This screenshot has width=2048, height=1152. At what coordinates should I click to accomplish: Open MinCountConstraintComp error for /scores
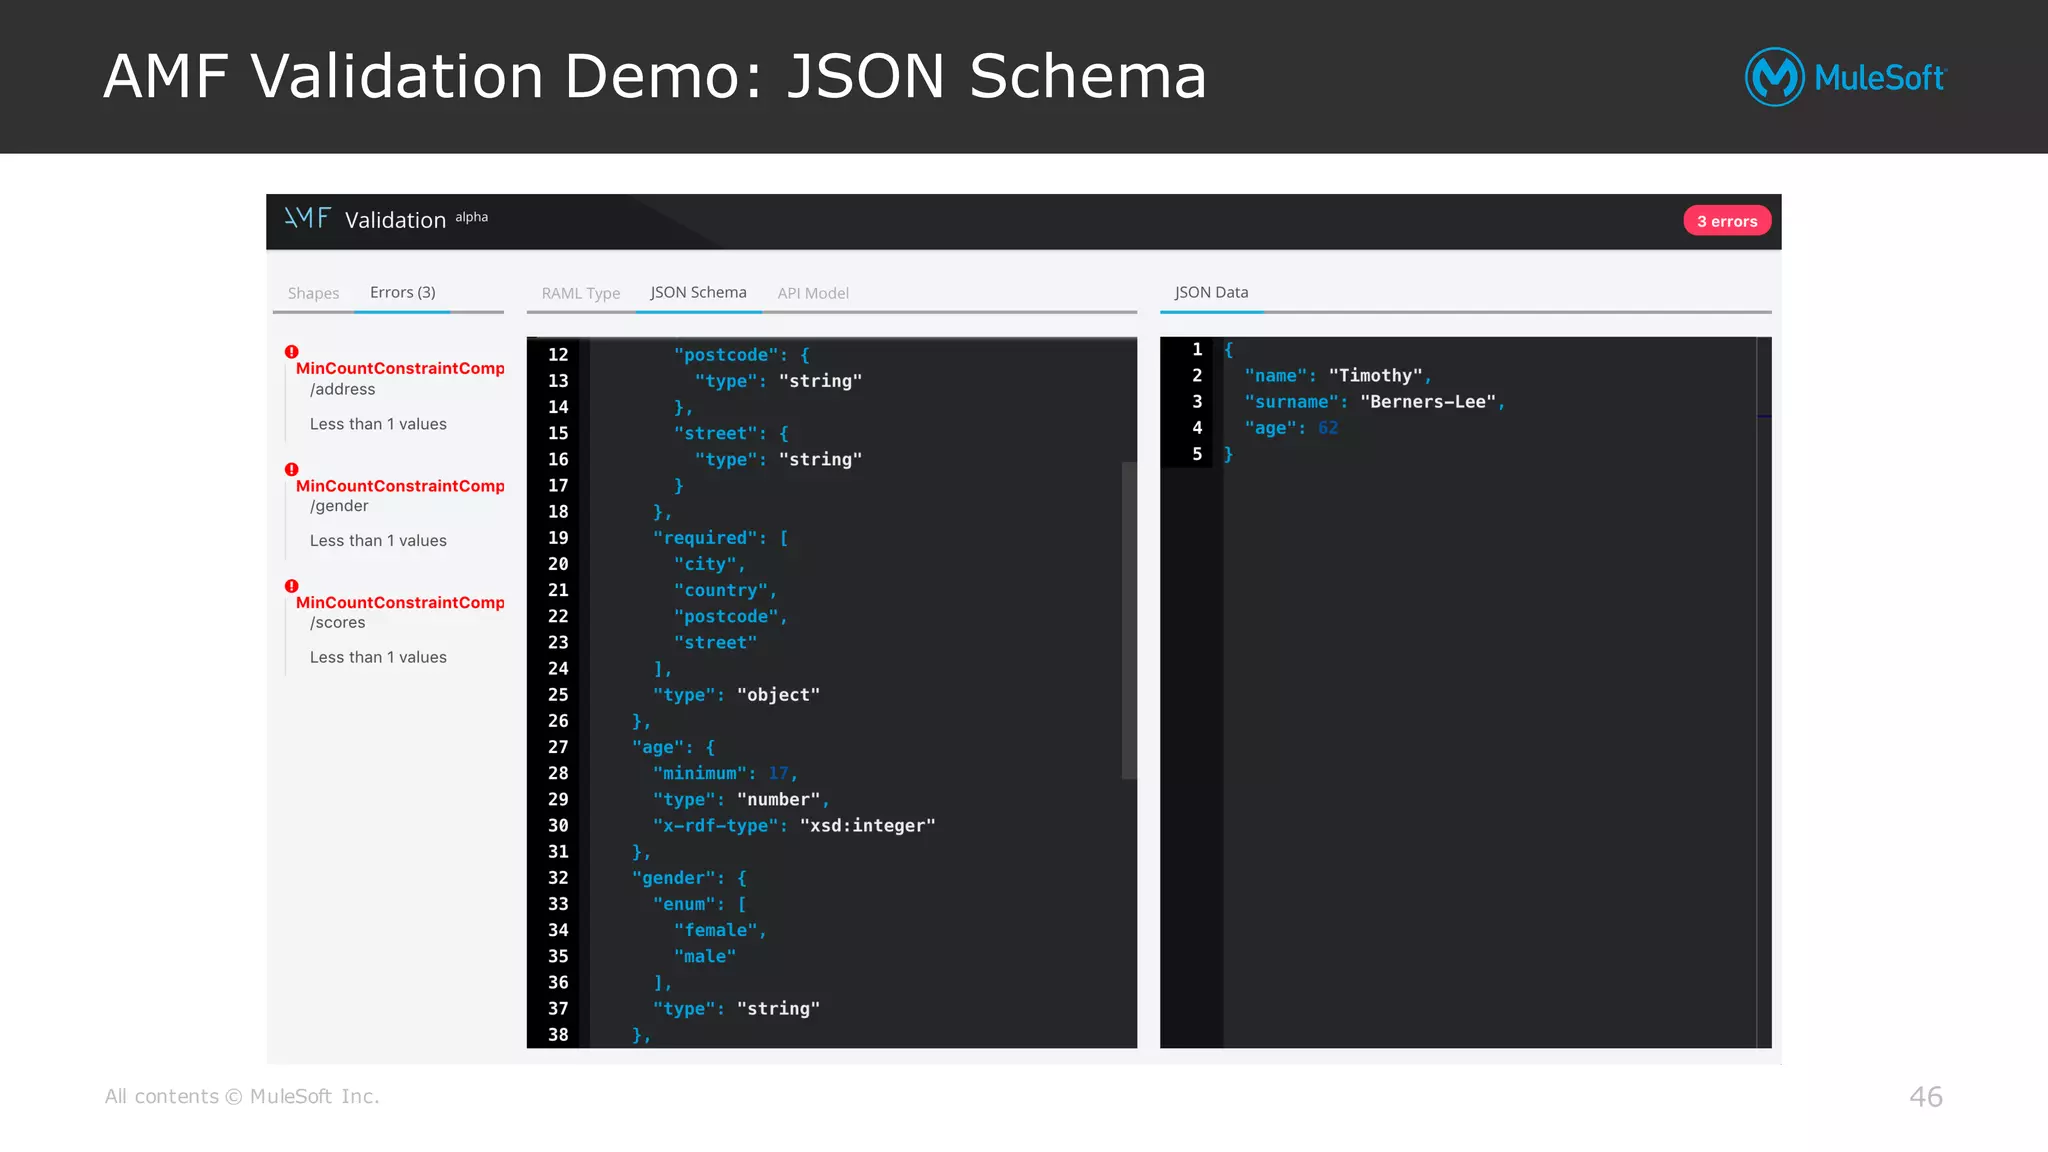400,602
